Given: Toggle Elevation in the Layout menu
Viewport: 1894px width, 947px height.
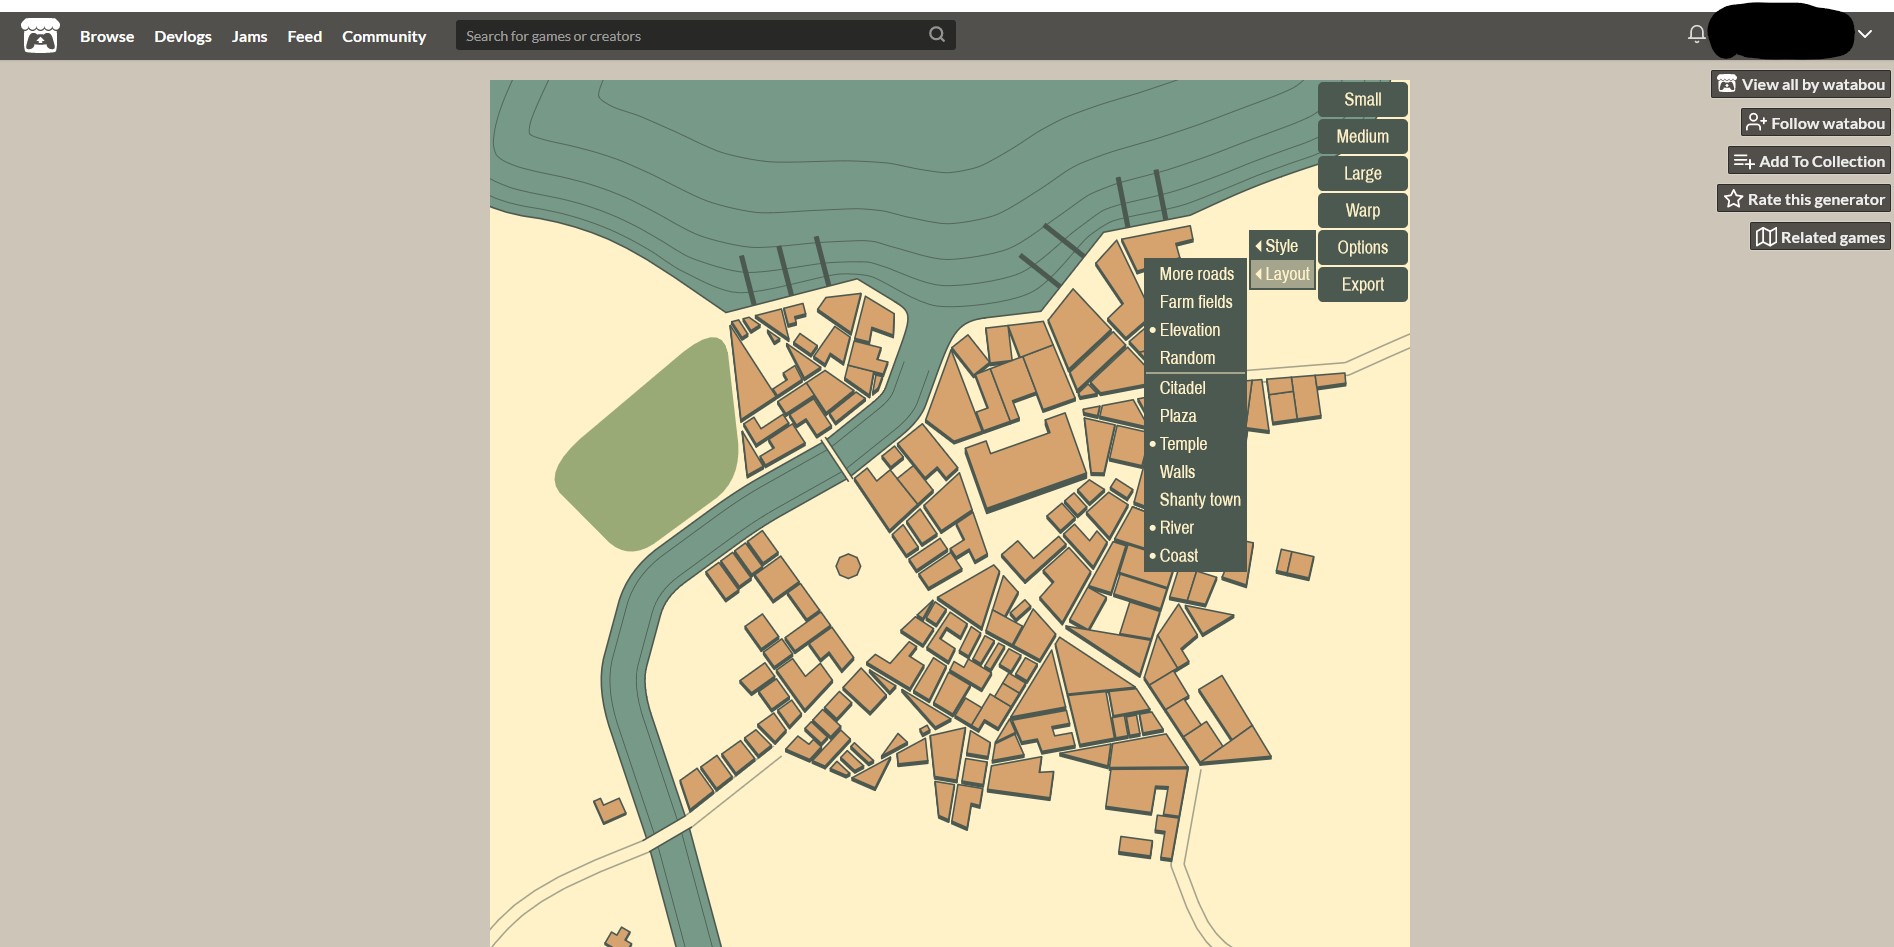Looking at the screenshot, I should [1189, 330].
